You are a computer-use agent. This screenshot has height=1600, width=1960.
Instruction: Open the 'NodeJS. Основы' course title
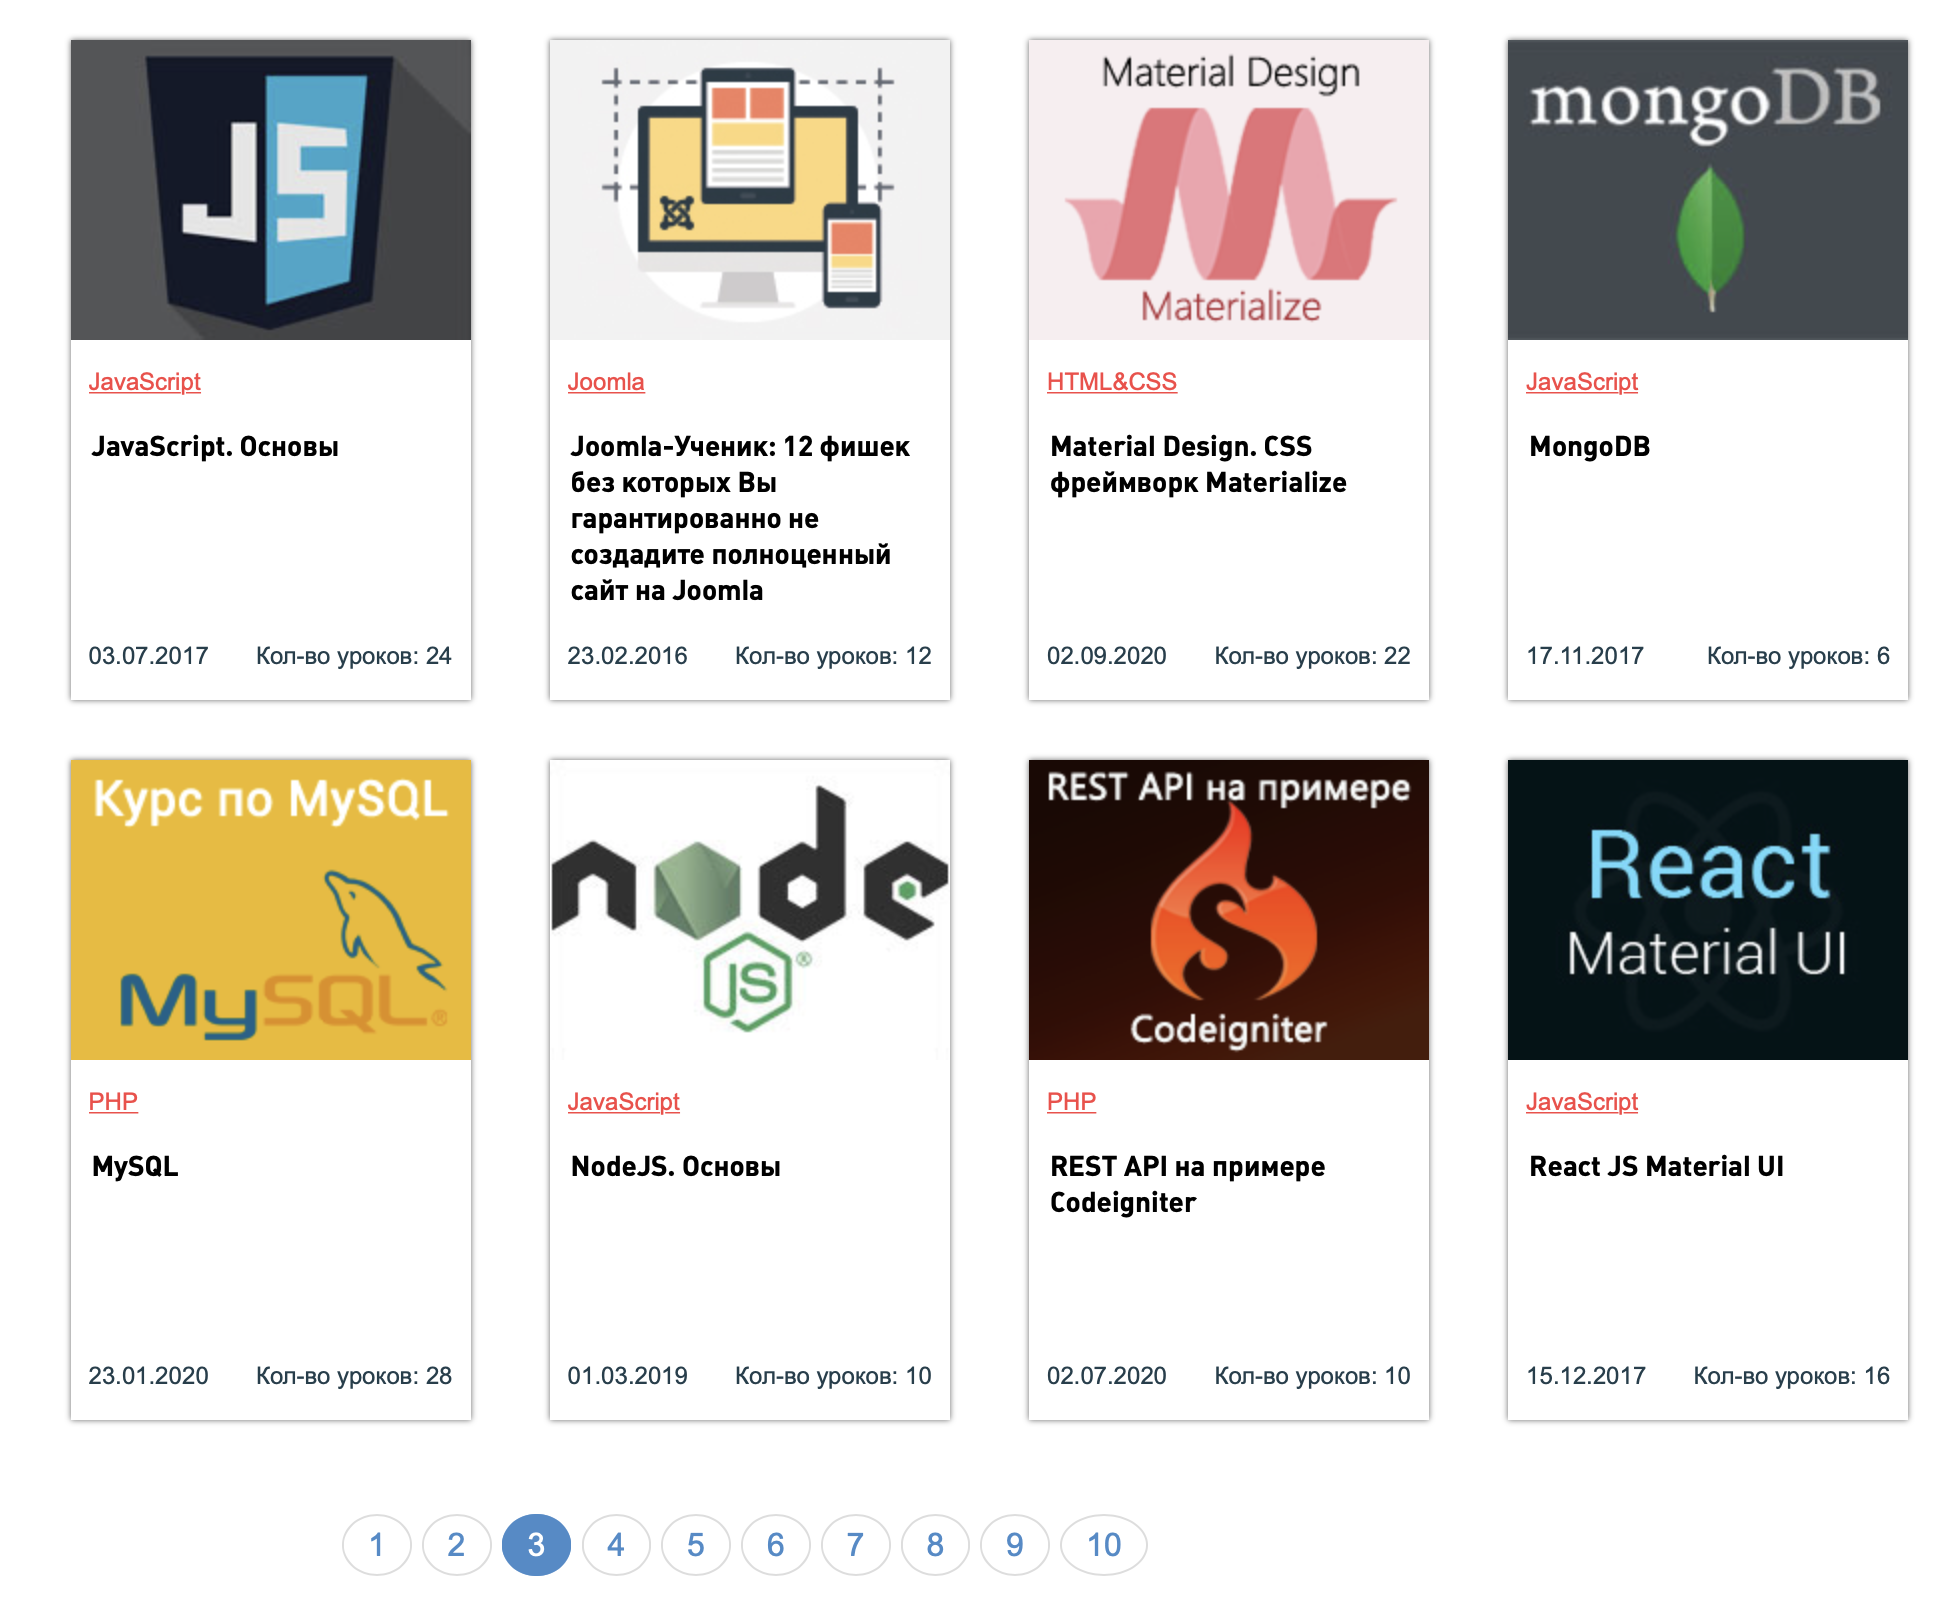[x=675, y=1167]
